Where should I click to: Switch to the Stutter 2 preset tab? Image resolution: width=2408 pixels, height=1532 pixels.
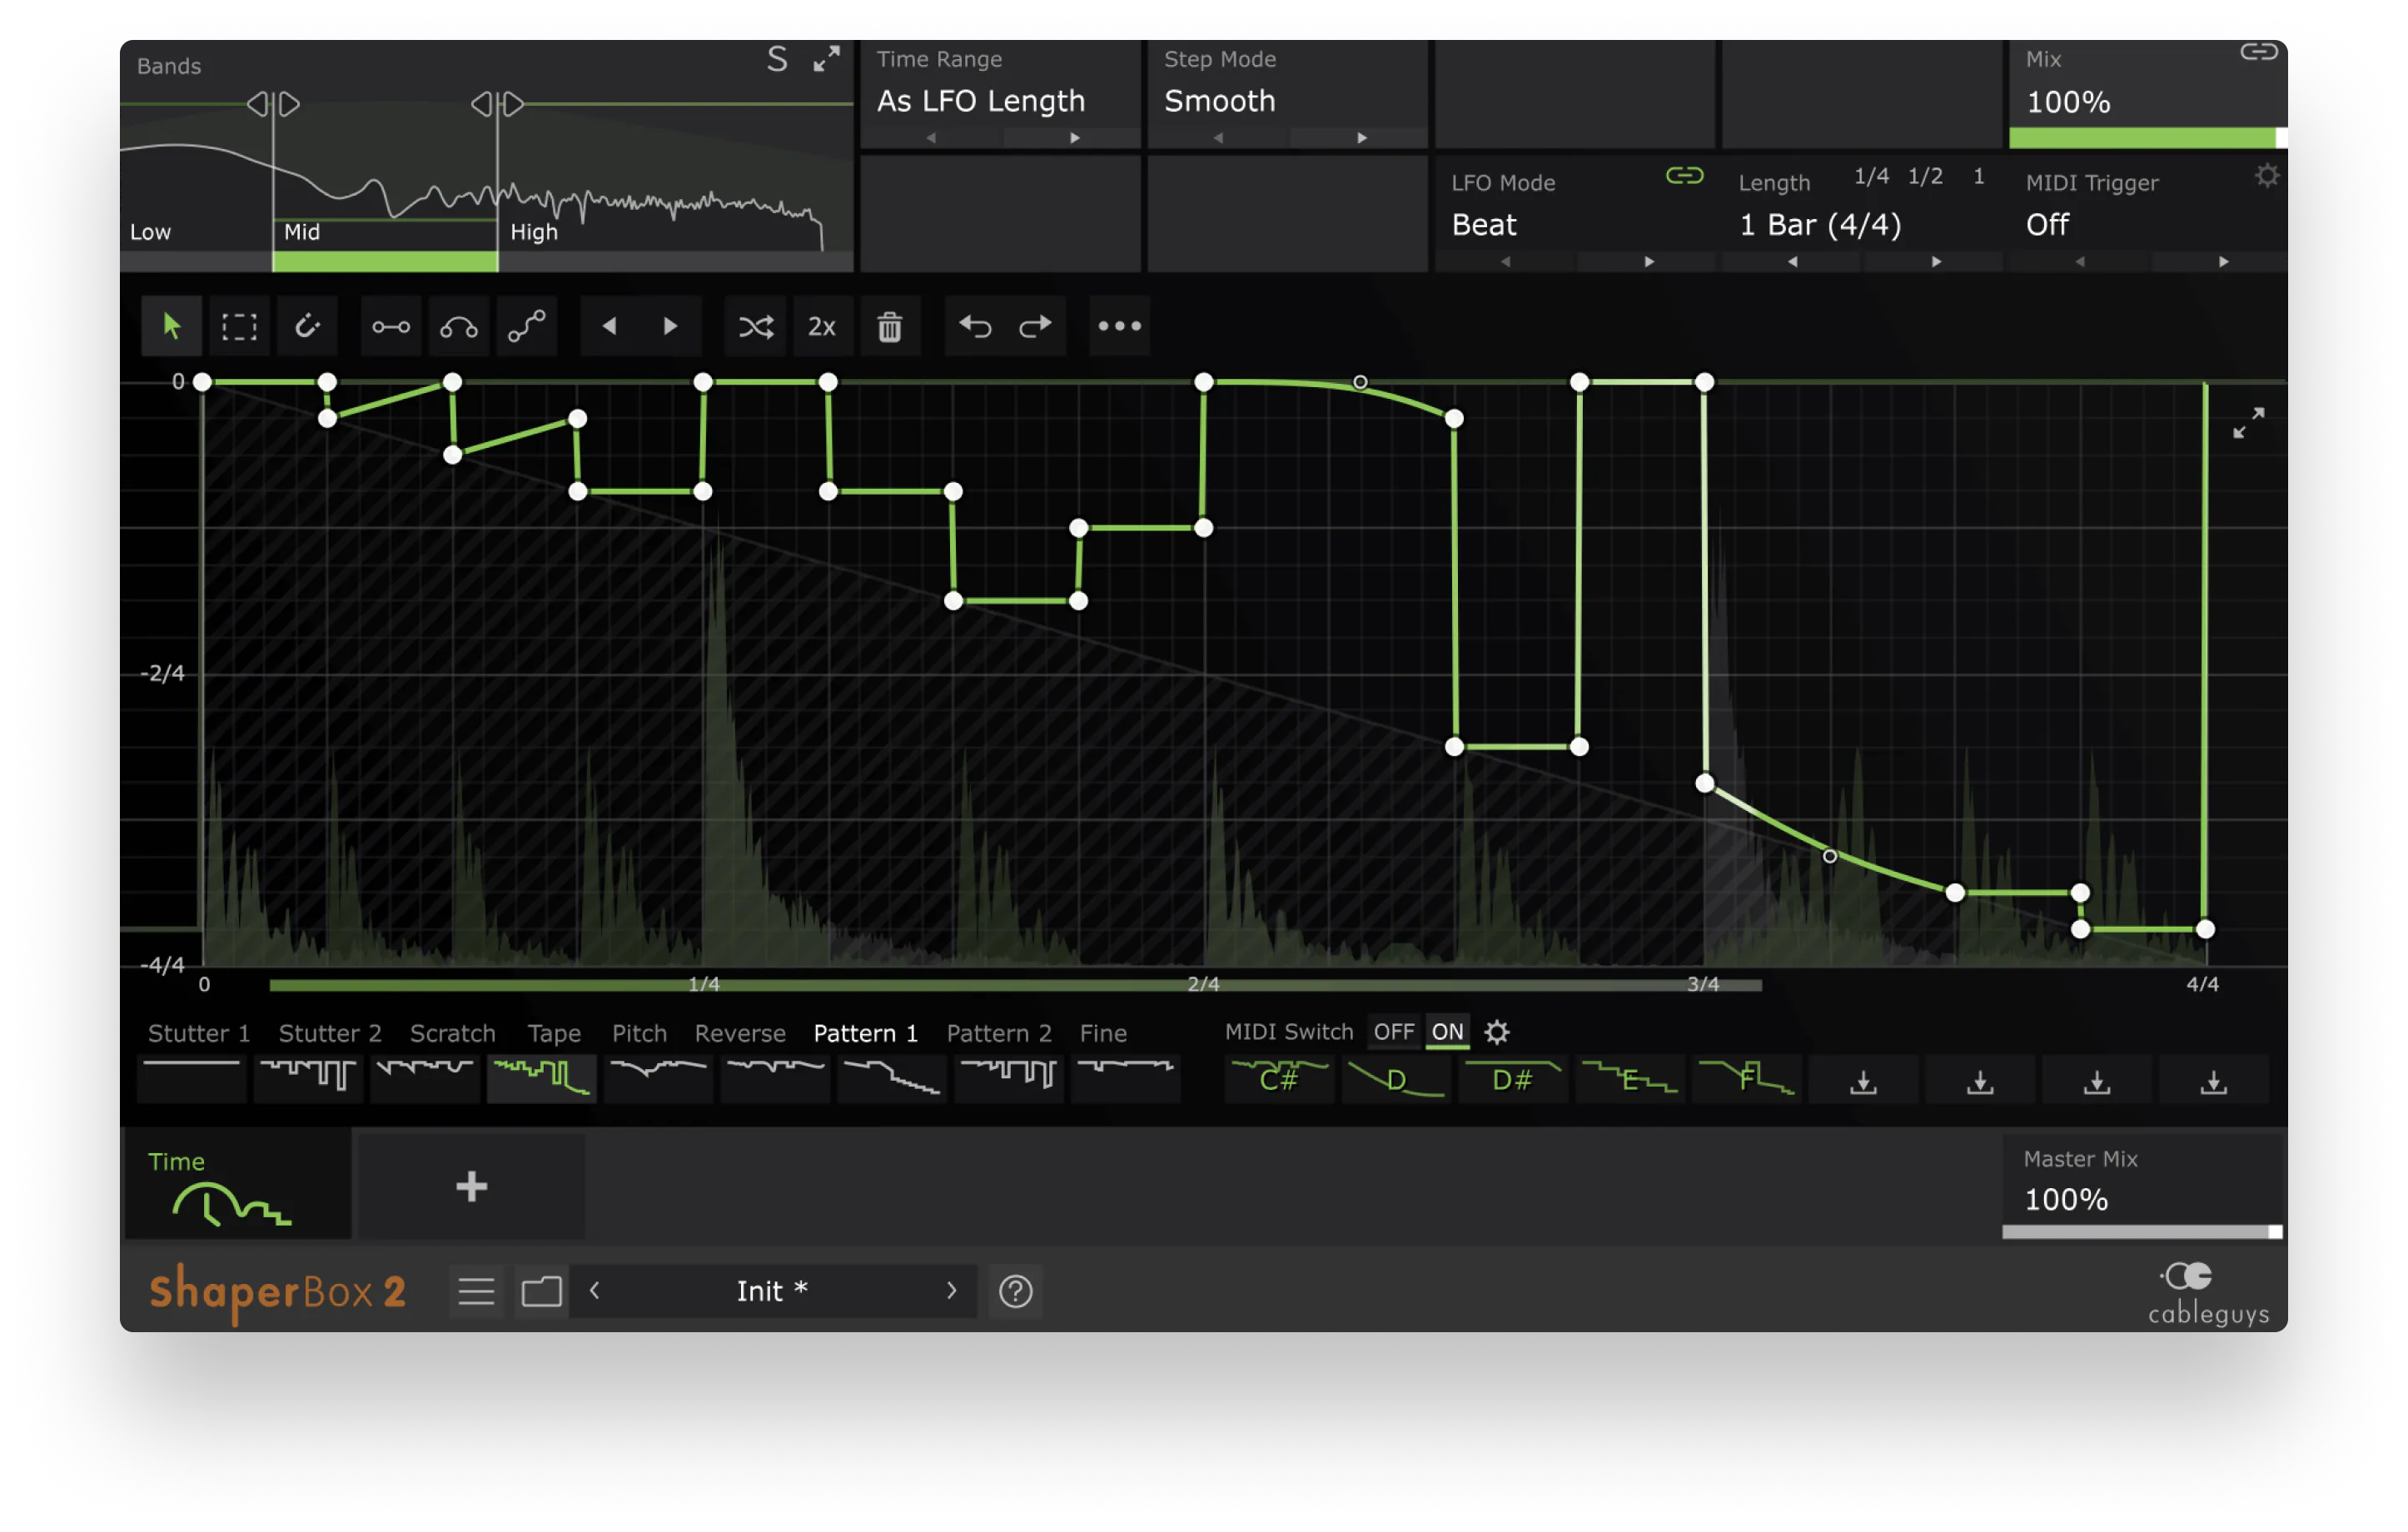click(330, 1033)
